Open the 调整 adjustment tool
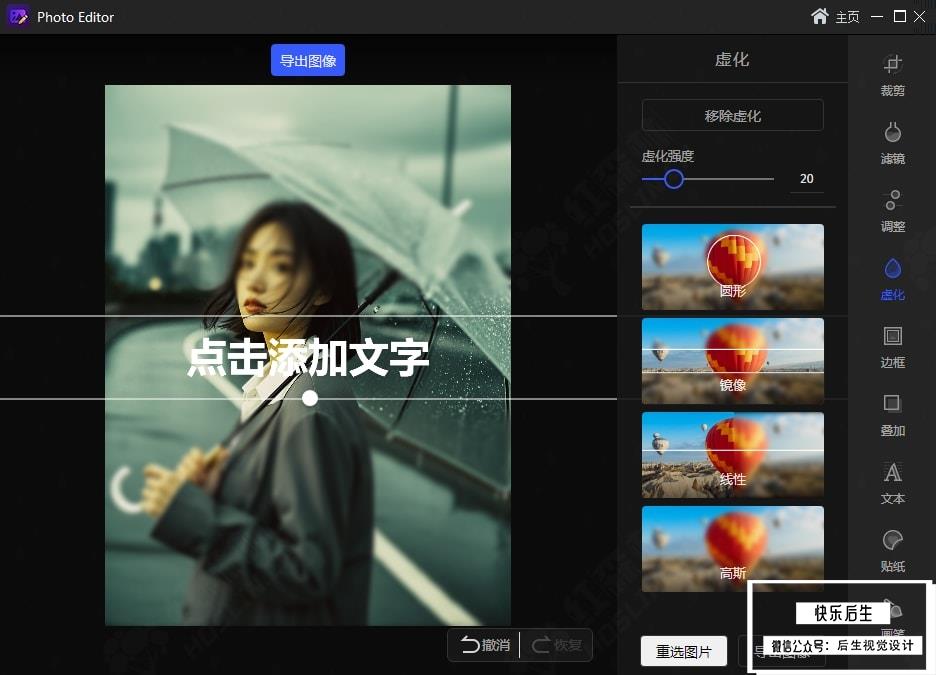 click(x=892, y=211)
